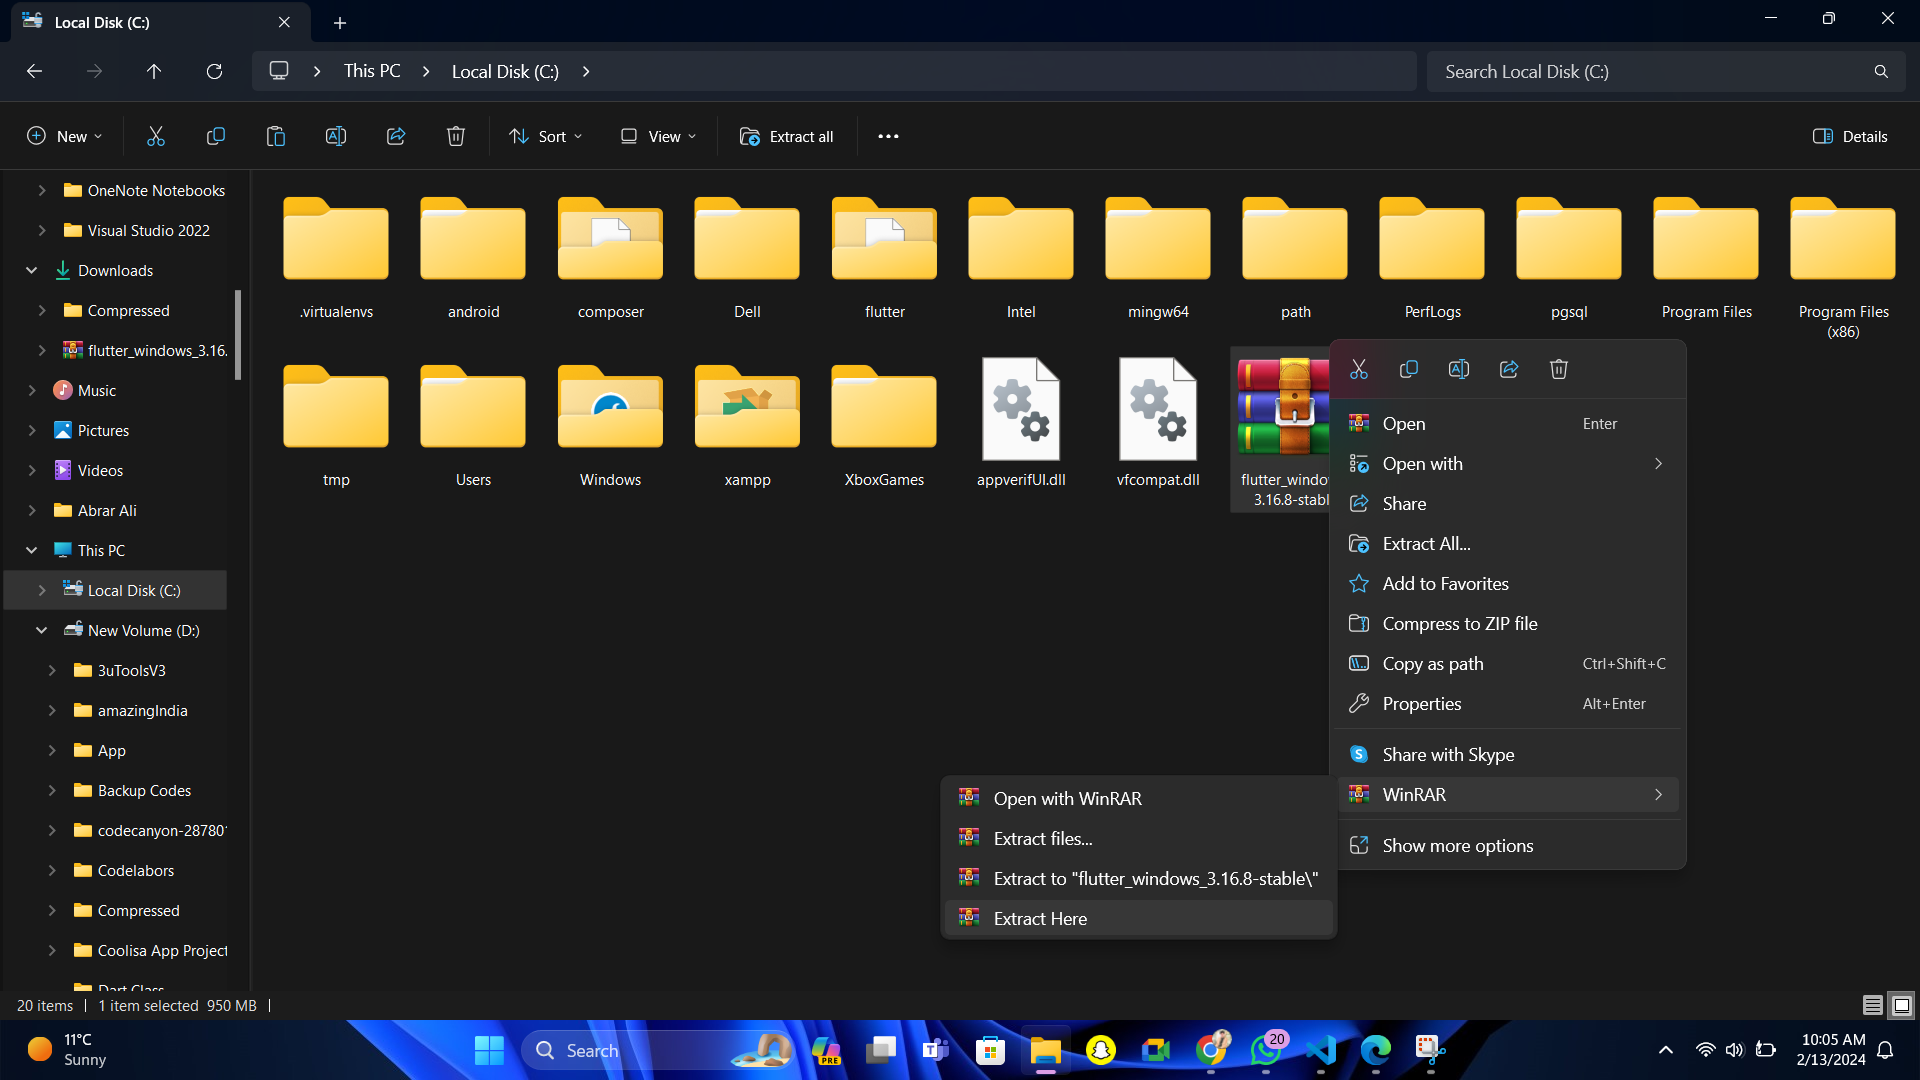
Task: Open Microsoft Store from the taskbar
Action: [991, 1050]
